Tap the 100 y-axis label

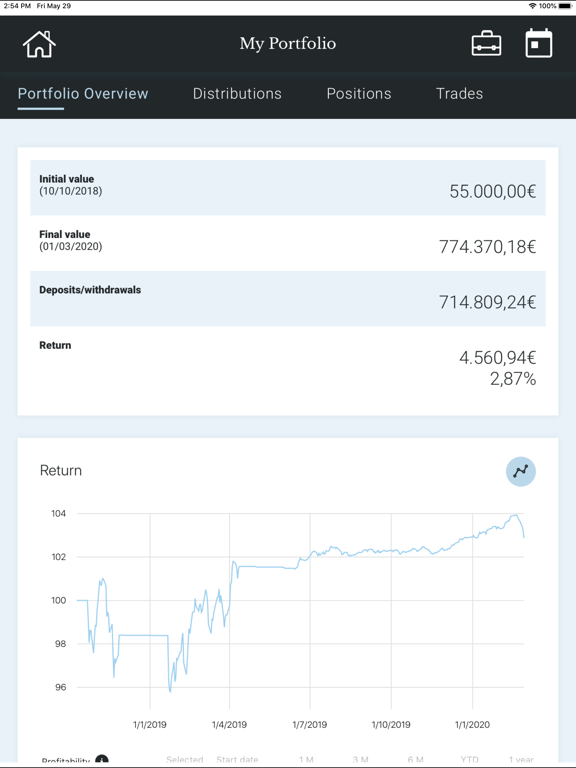[x=58, y=600]
